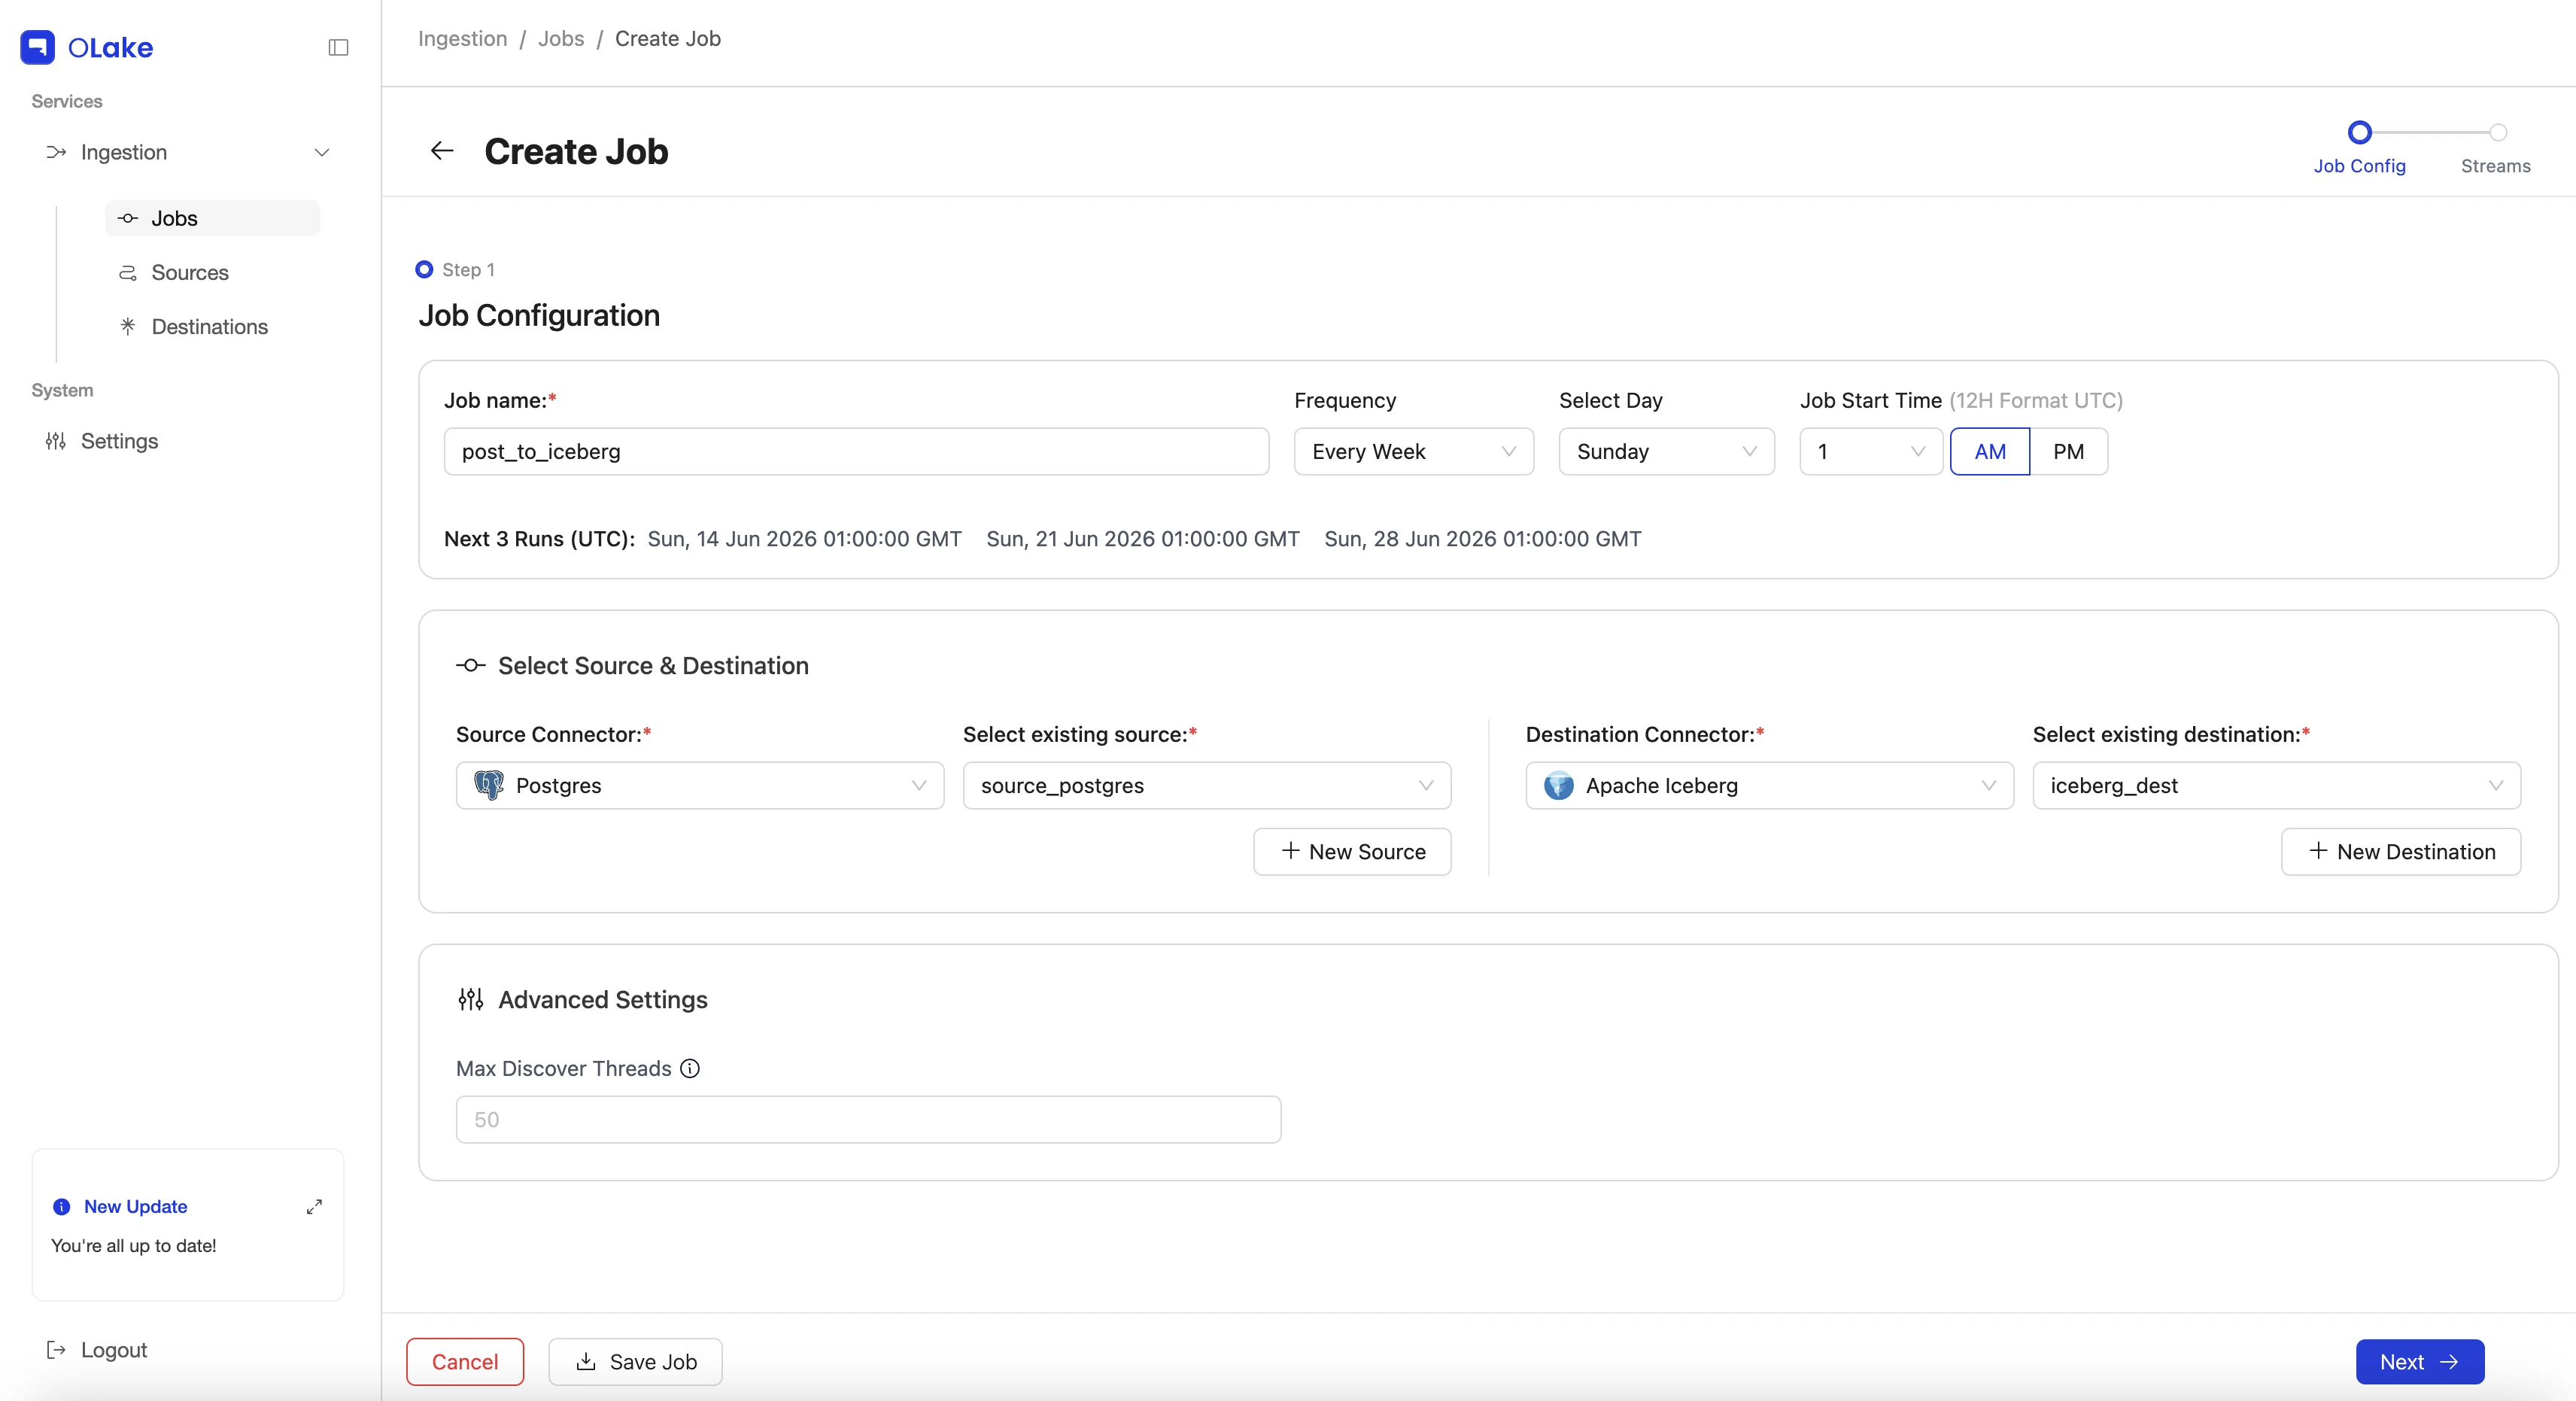Click the New Update link text
The image size is (2576, 1401).
pyautogui.click(x=136, y=1207)
